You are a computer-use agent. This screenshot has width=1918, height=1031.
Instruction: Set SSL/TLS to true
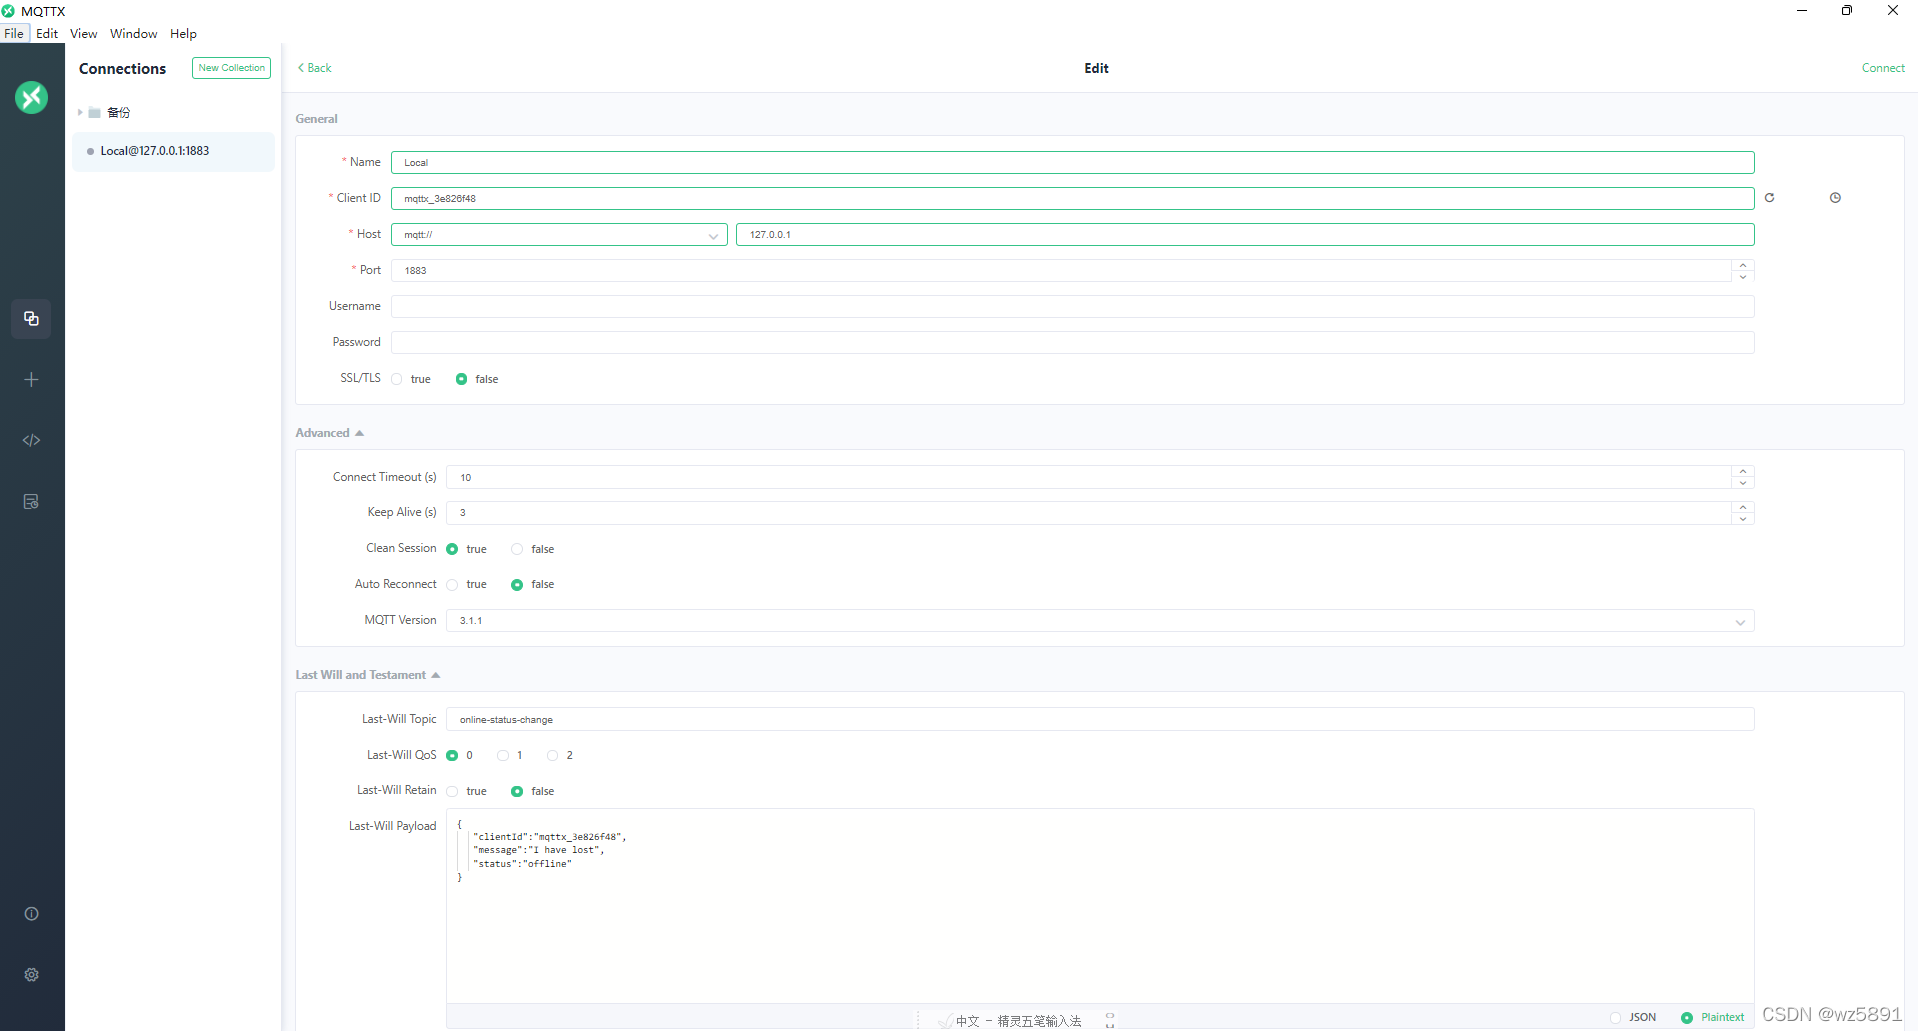[x=397, y=379]
